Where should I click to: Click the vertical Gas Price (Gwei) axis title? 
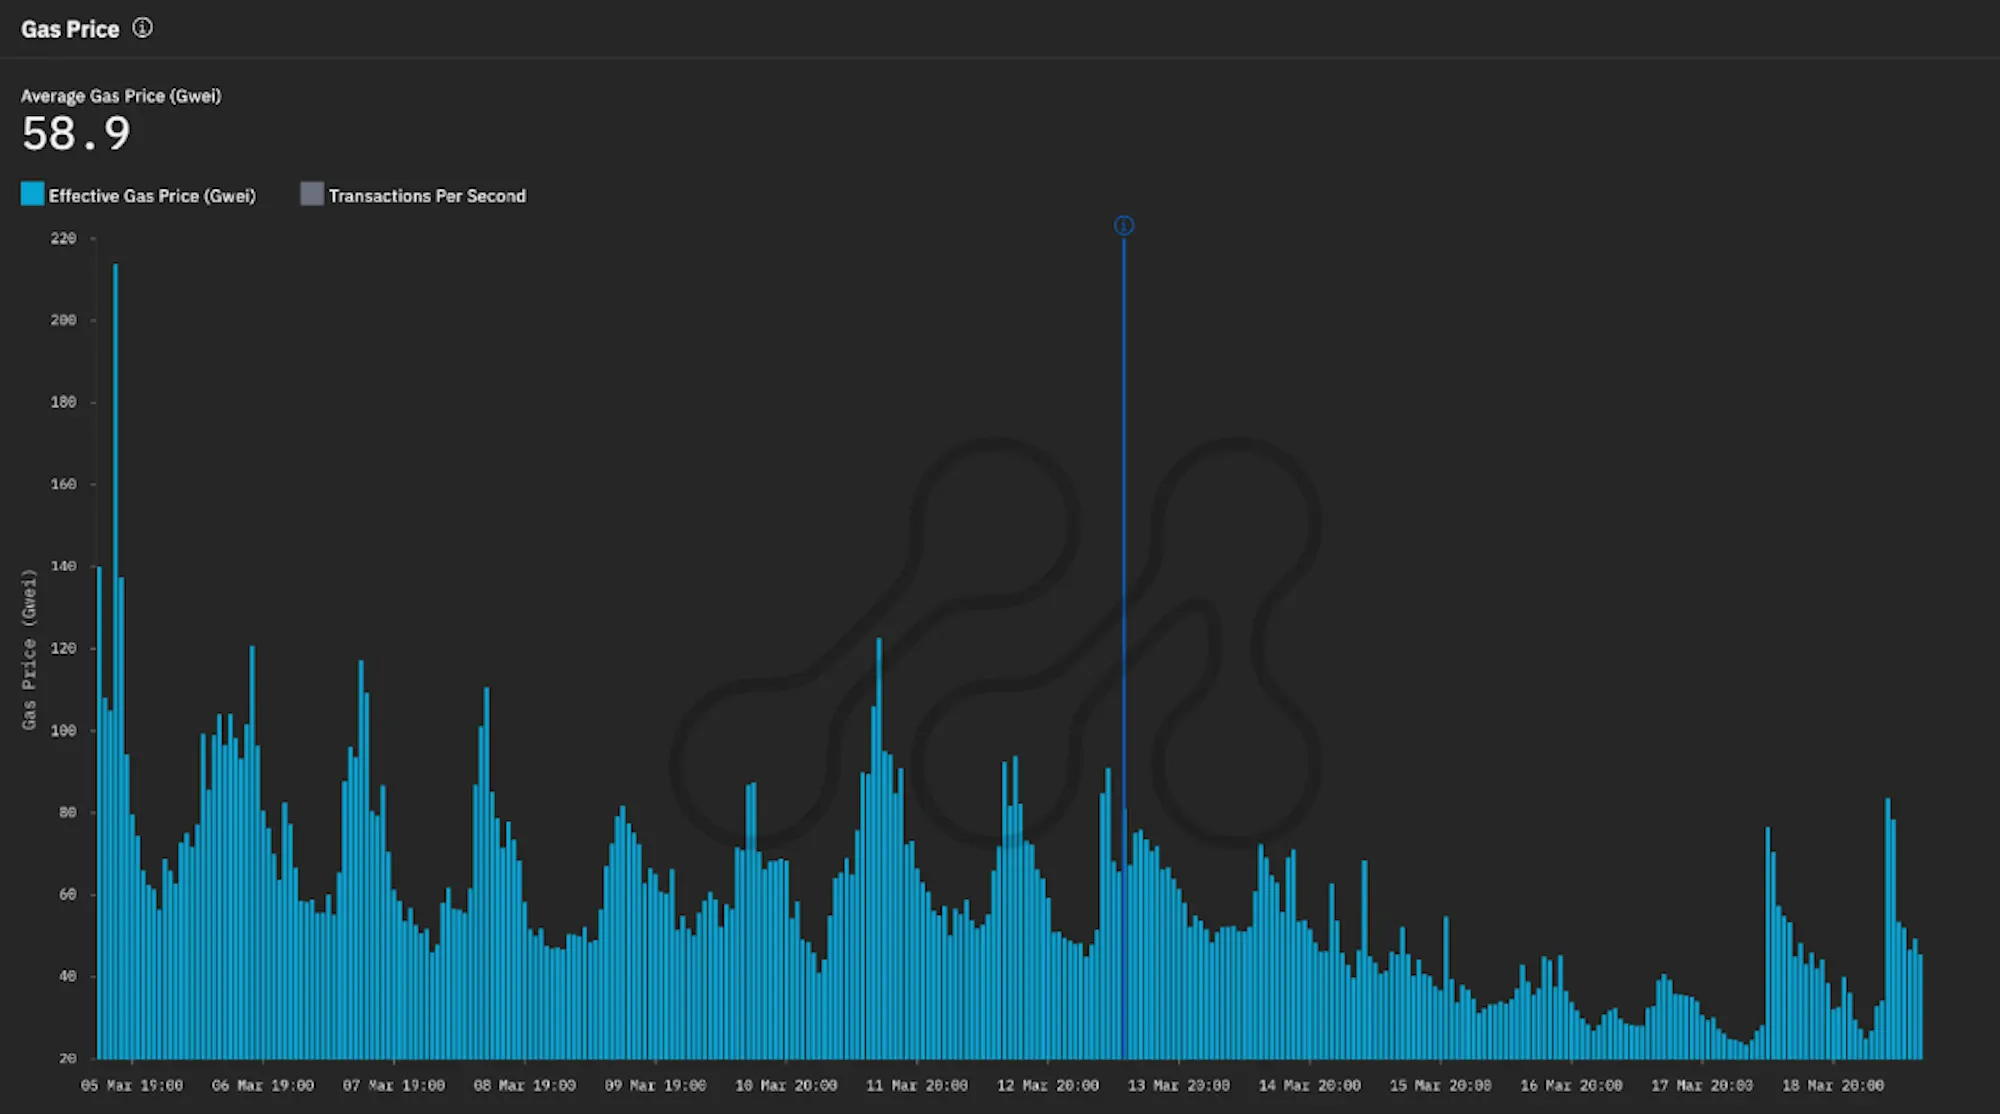click(29, 650)
